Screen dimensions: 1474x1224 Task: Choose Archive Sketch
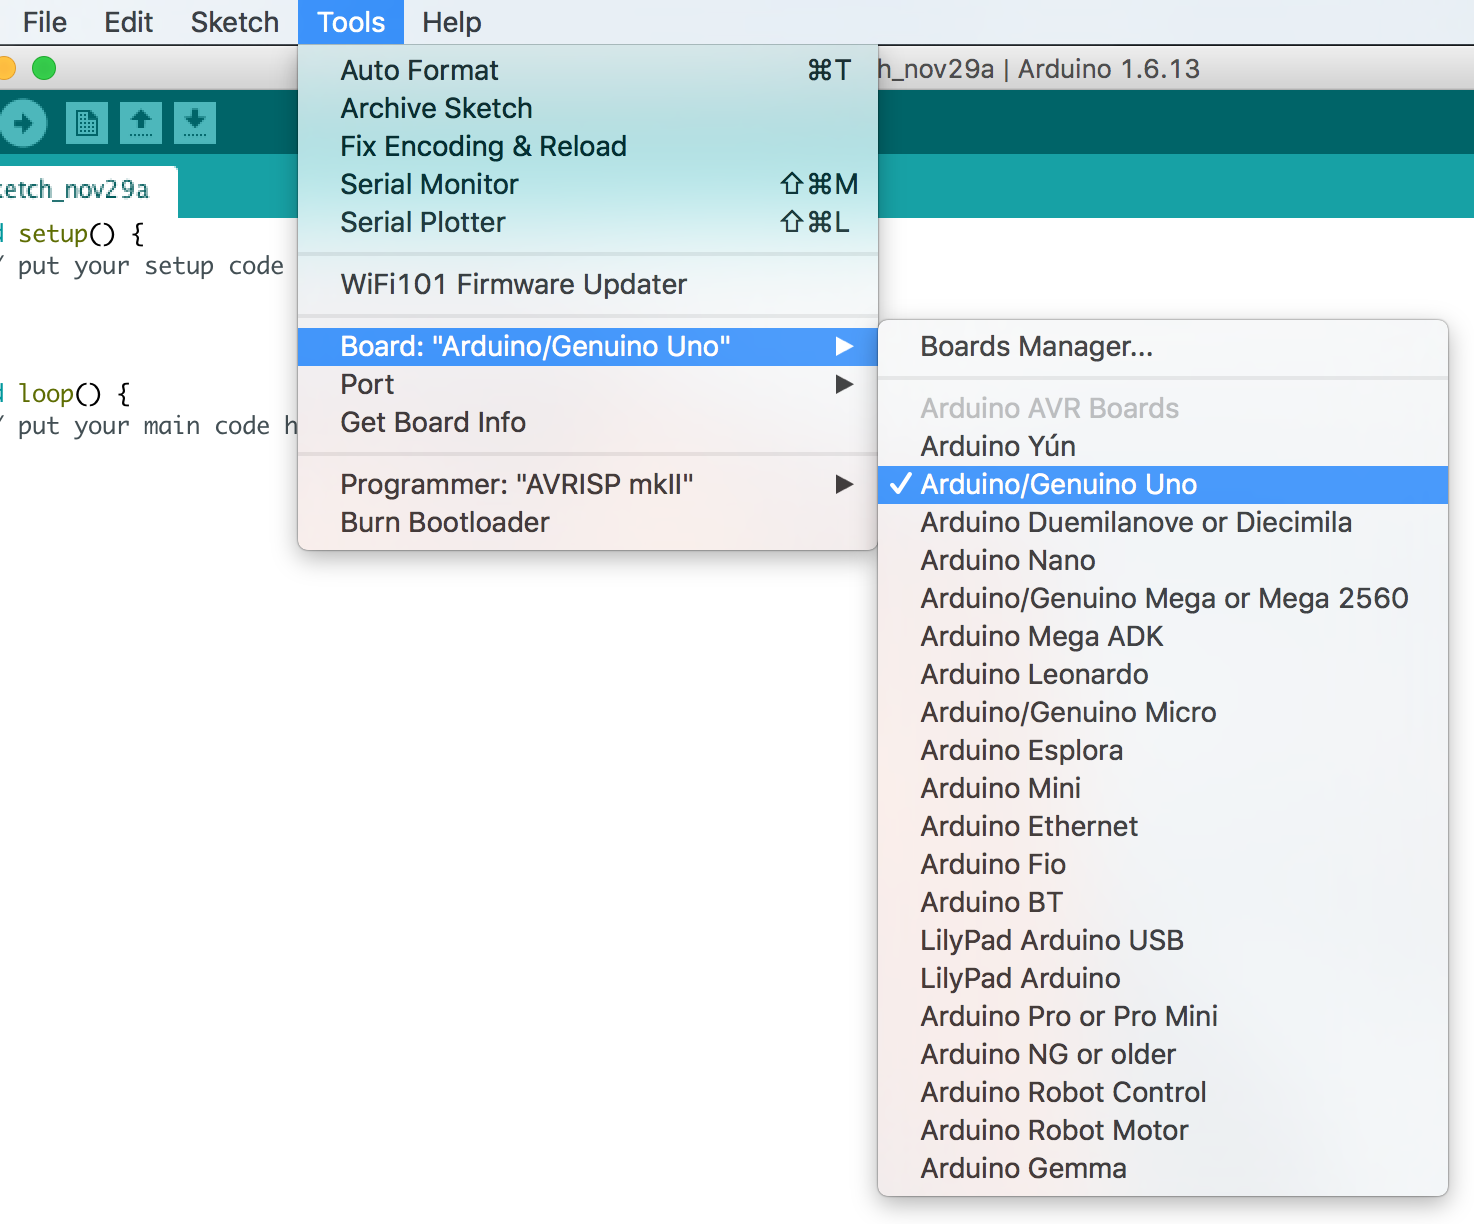click(588, 108)
